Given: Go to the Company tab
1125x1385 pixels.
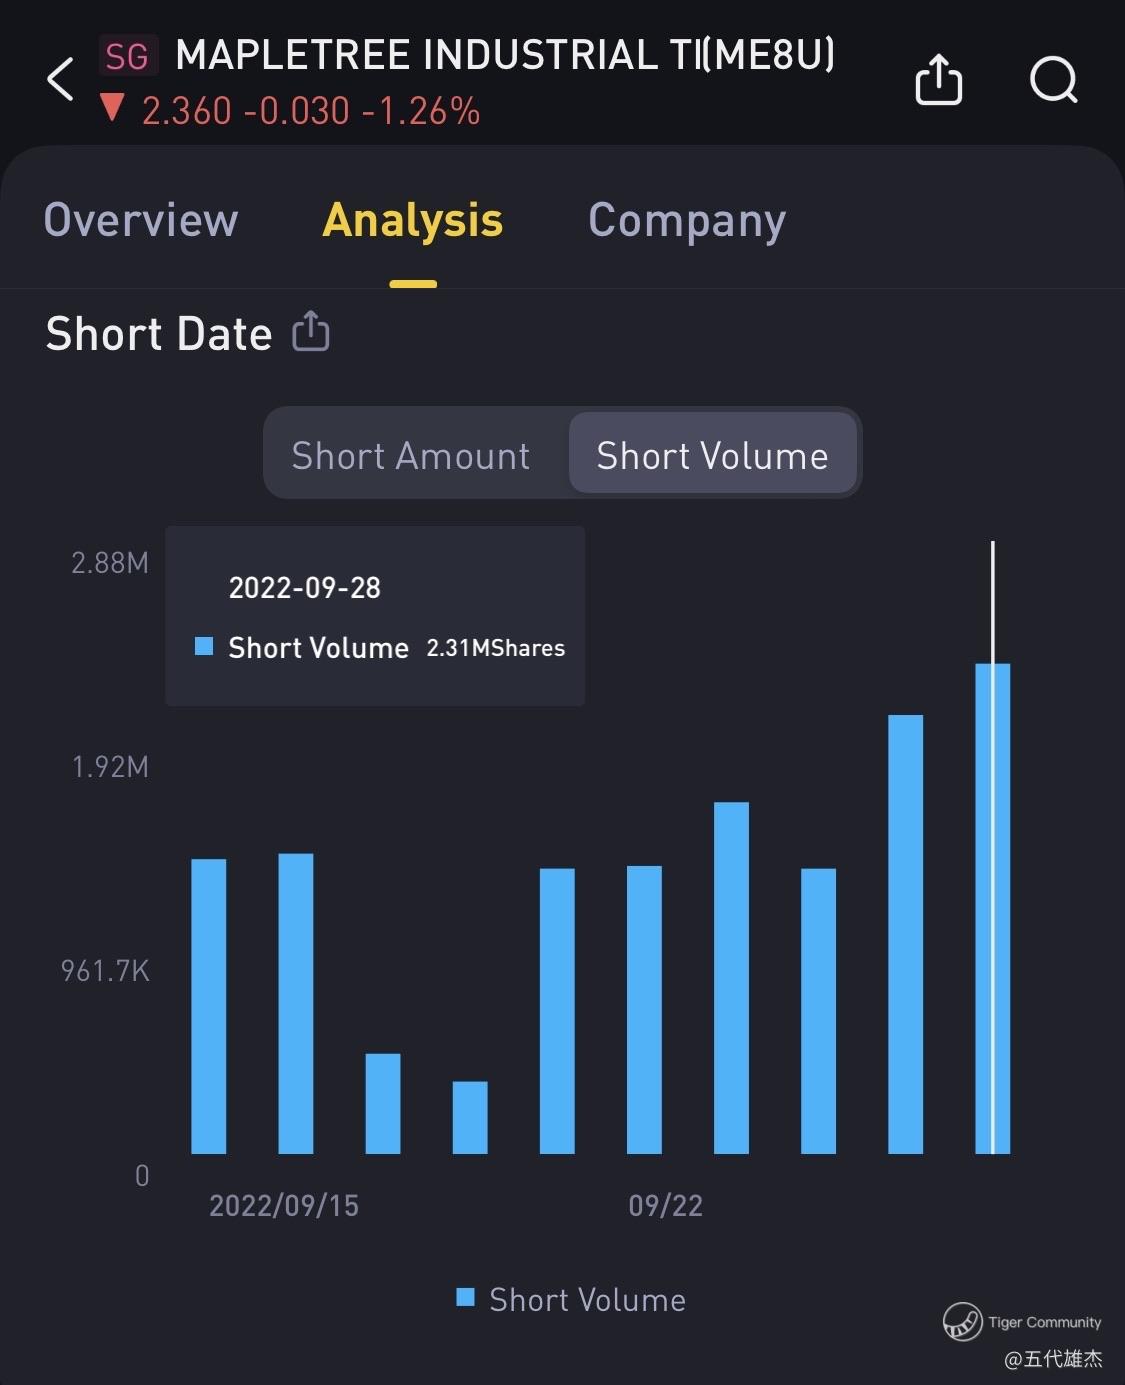Looking at the screenshot, I should pos(687,220).
